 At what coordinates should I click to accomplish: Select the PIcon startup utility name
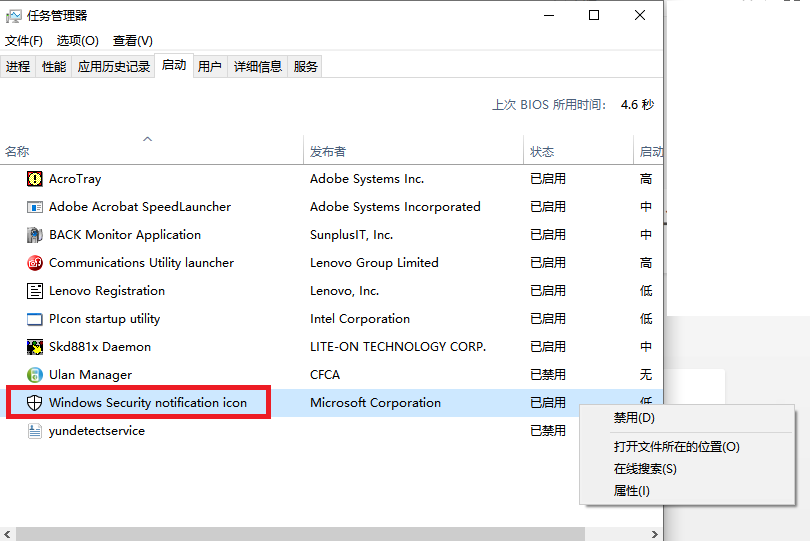(105, 319)
